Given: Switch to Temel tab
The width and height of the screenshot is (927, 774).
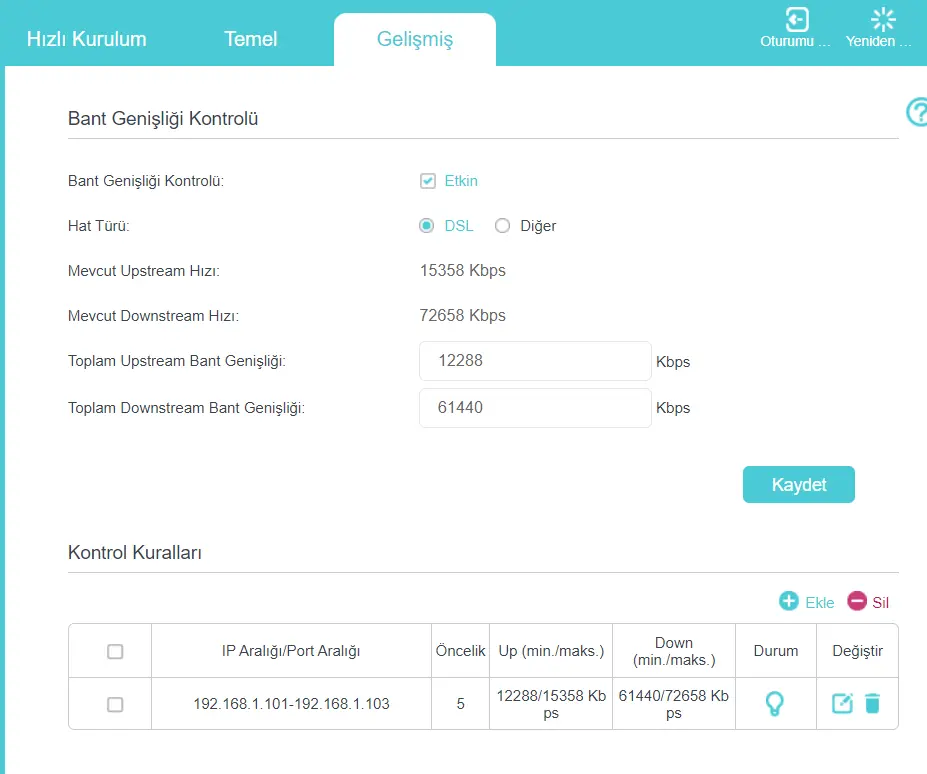Looking at the screenshot, I should (x=251, y=39).
